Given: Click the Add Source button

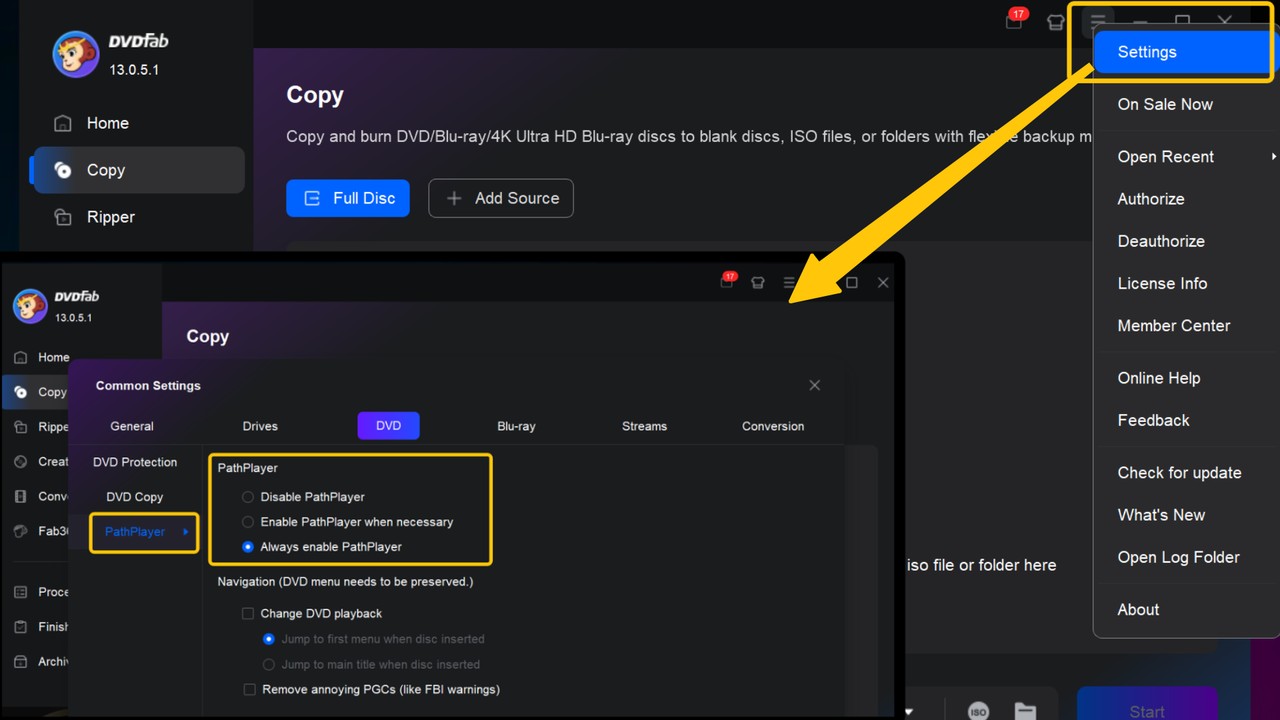Looking at the screenshot, I should (x=500, y=198).
